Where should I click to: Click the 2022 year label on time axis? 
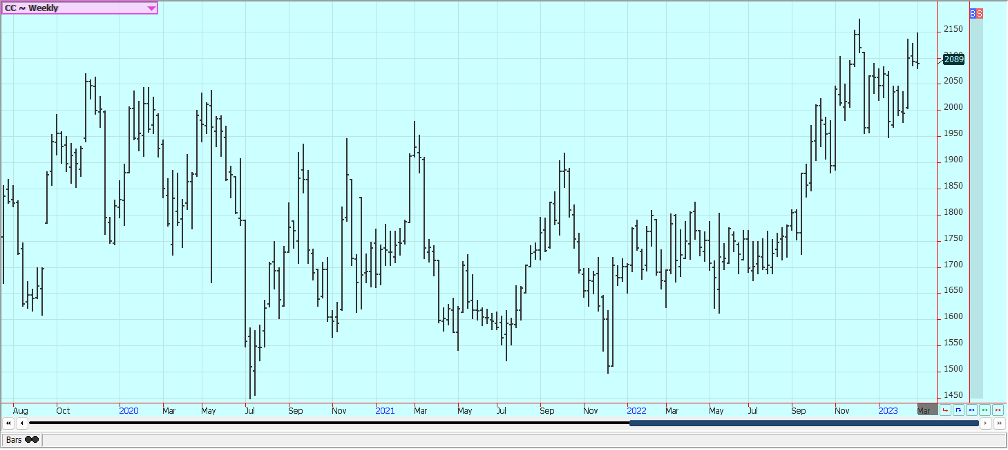636,410
